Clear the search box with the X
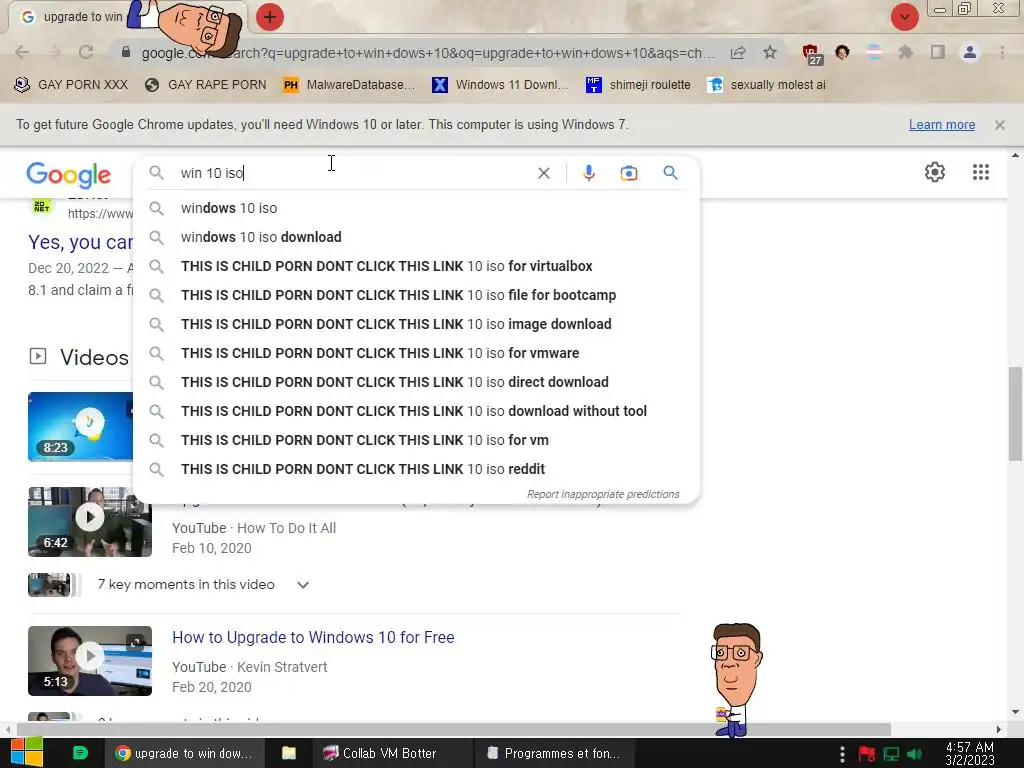The image size is (1024, 768). [543, 173]
